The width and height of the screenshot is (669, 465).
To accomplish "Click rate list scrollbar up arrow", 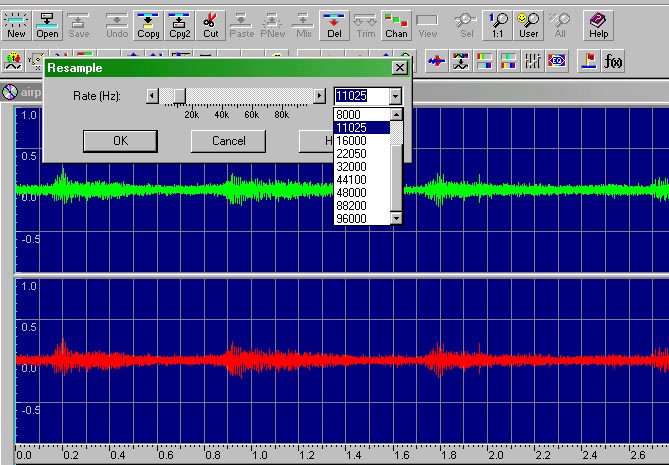I will click(396, 114).
